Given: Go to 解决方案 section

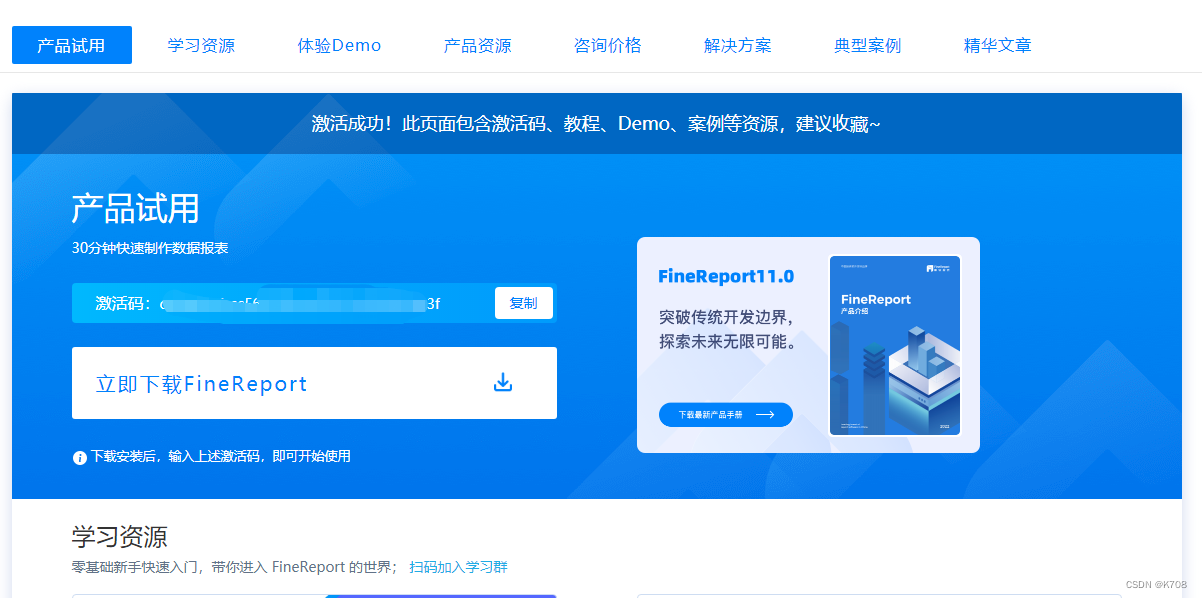Looking at the screenshot, I should (737, 44).
